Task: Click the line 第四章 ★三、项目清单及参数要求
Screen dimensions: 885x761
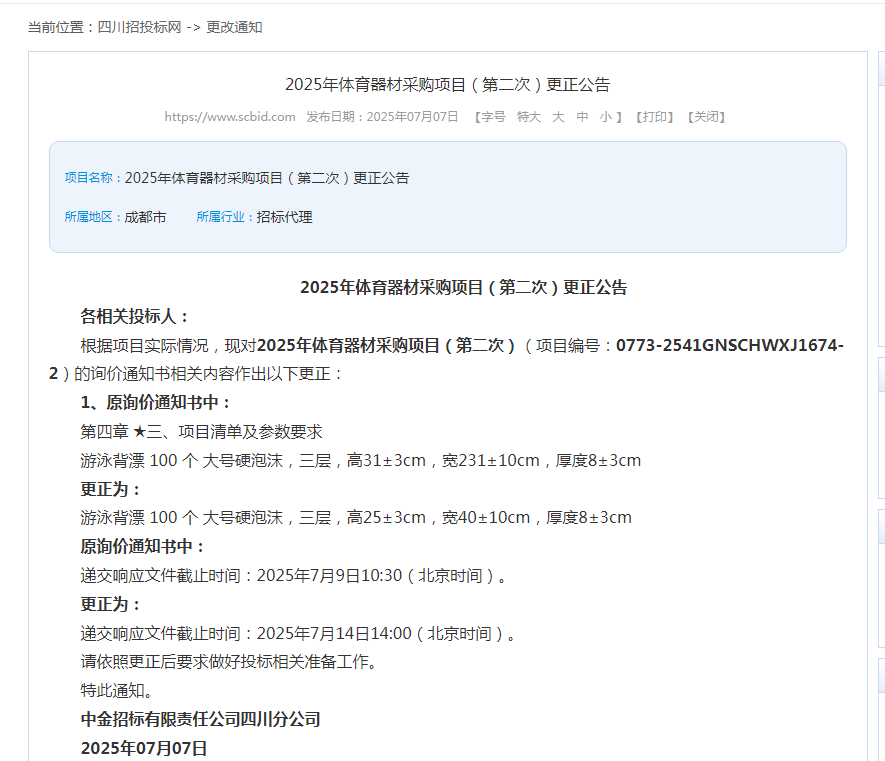Action: click(x=201, y=432)
